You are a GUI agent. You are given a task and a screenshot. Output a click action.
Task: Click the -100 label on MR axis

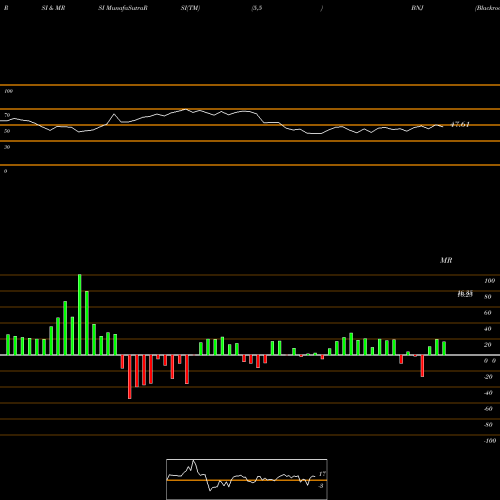click(x=490, y=441)
